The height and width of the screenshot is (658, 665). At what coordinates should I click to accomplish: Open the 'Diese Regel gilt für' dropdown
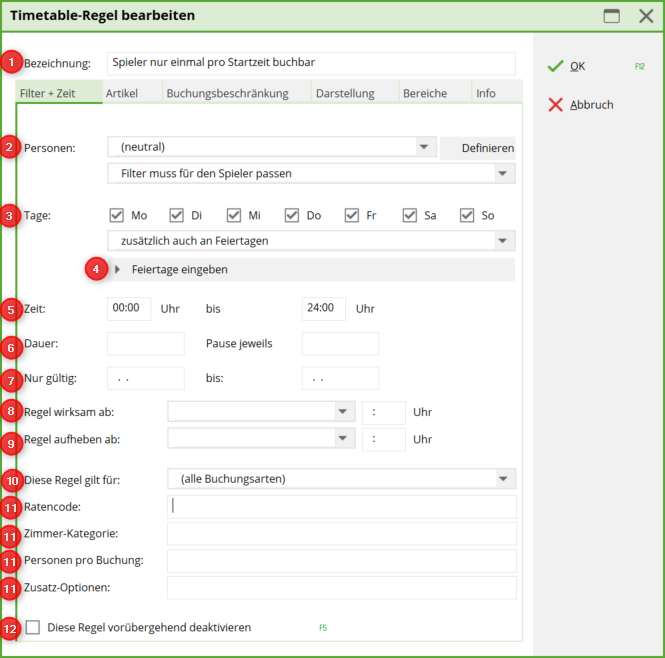tap(502, 479)
